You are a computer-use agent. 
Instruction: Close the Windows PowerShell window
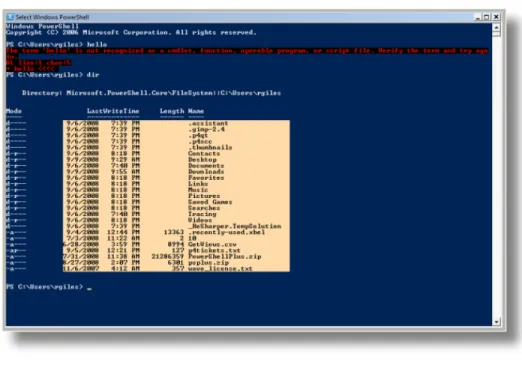tap(496, 17)
